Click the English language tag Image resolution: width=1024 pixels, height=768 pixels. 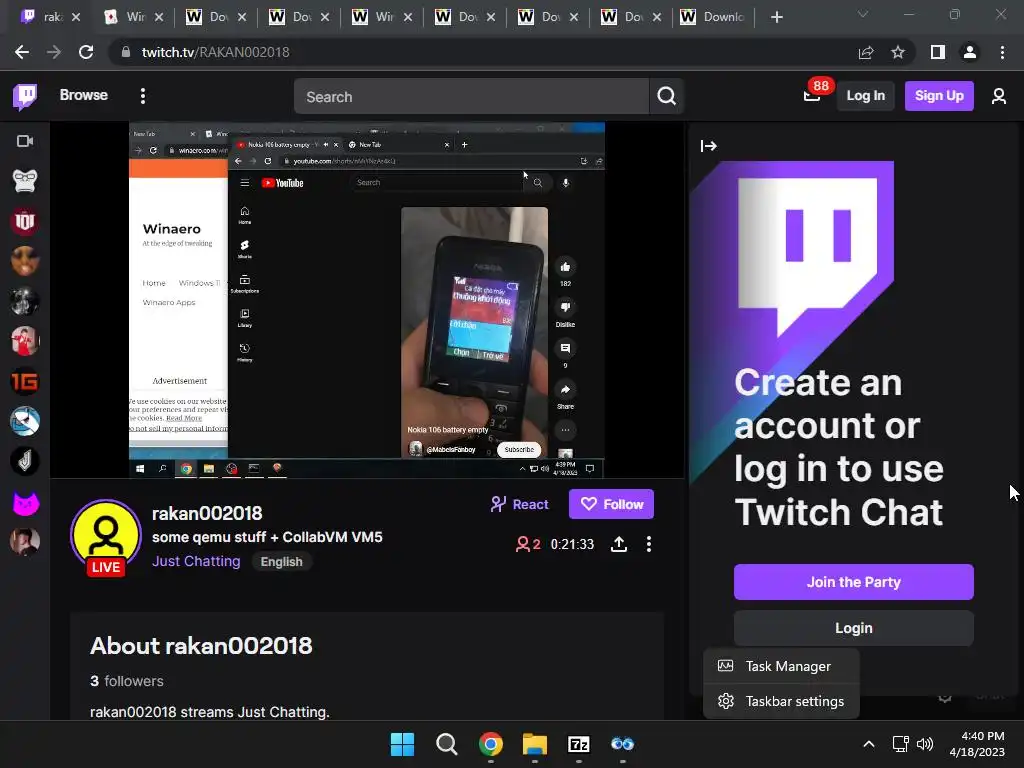(x=281, y=562)
